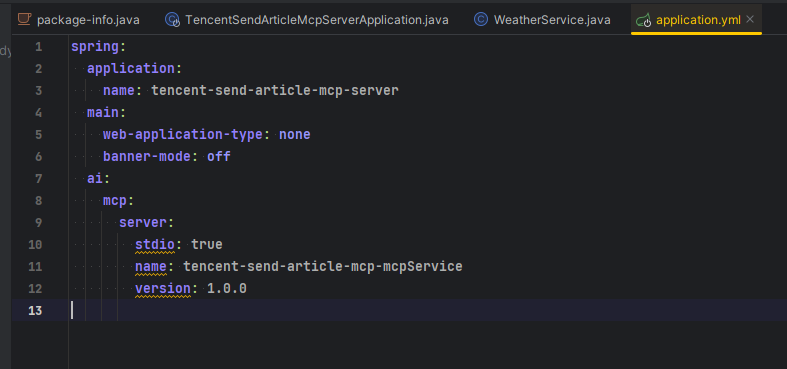
Task: Click the 'banner-mode' key text
Action: click(147, 157)
